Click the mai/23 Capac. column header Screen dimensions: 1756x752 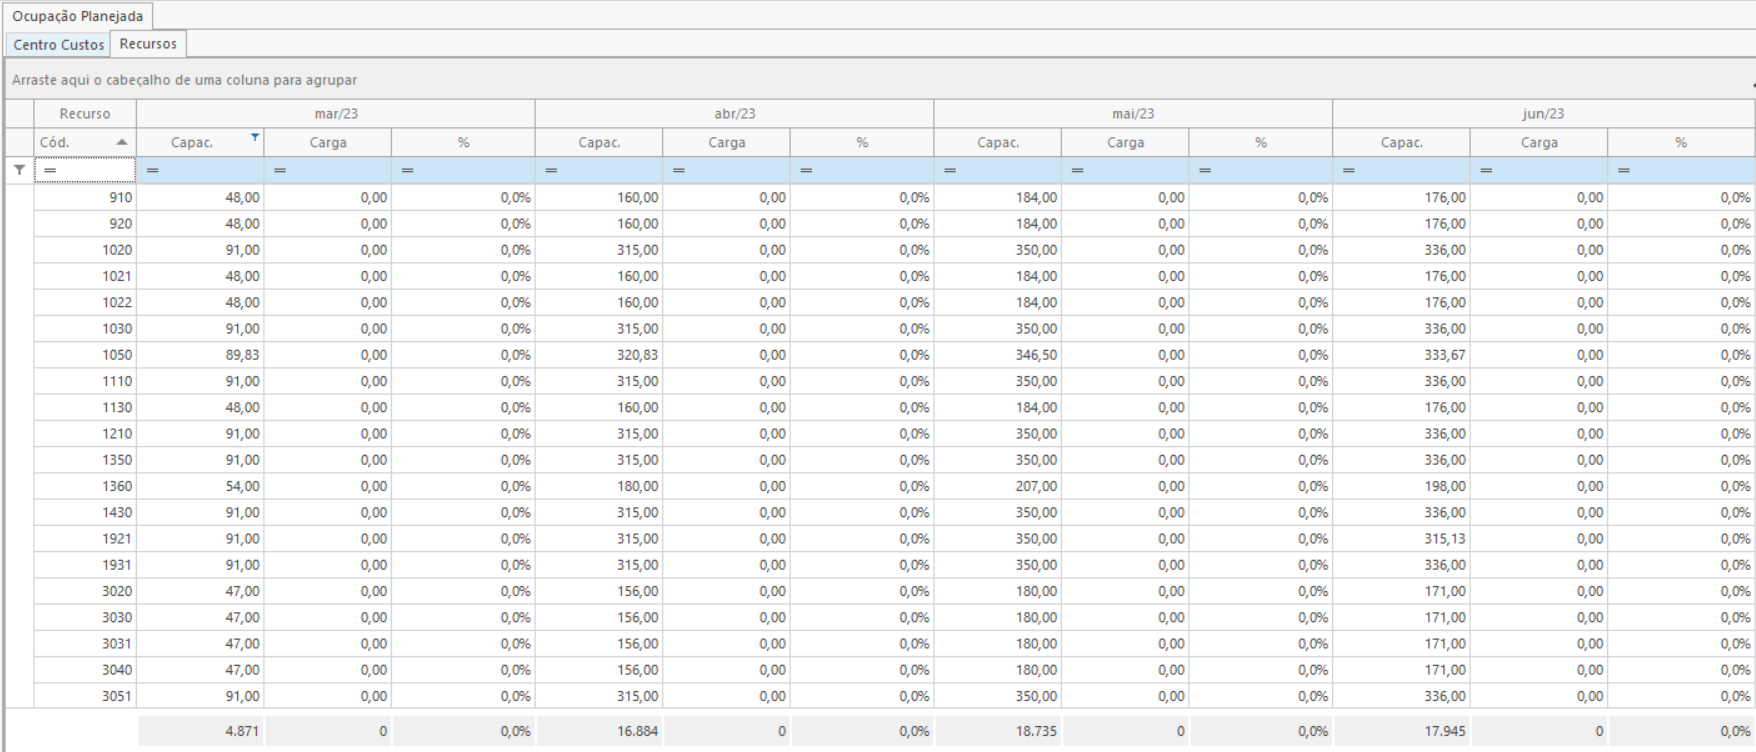997,143
